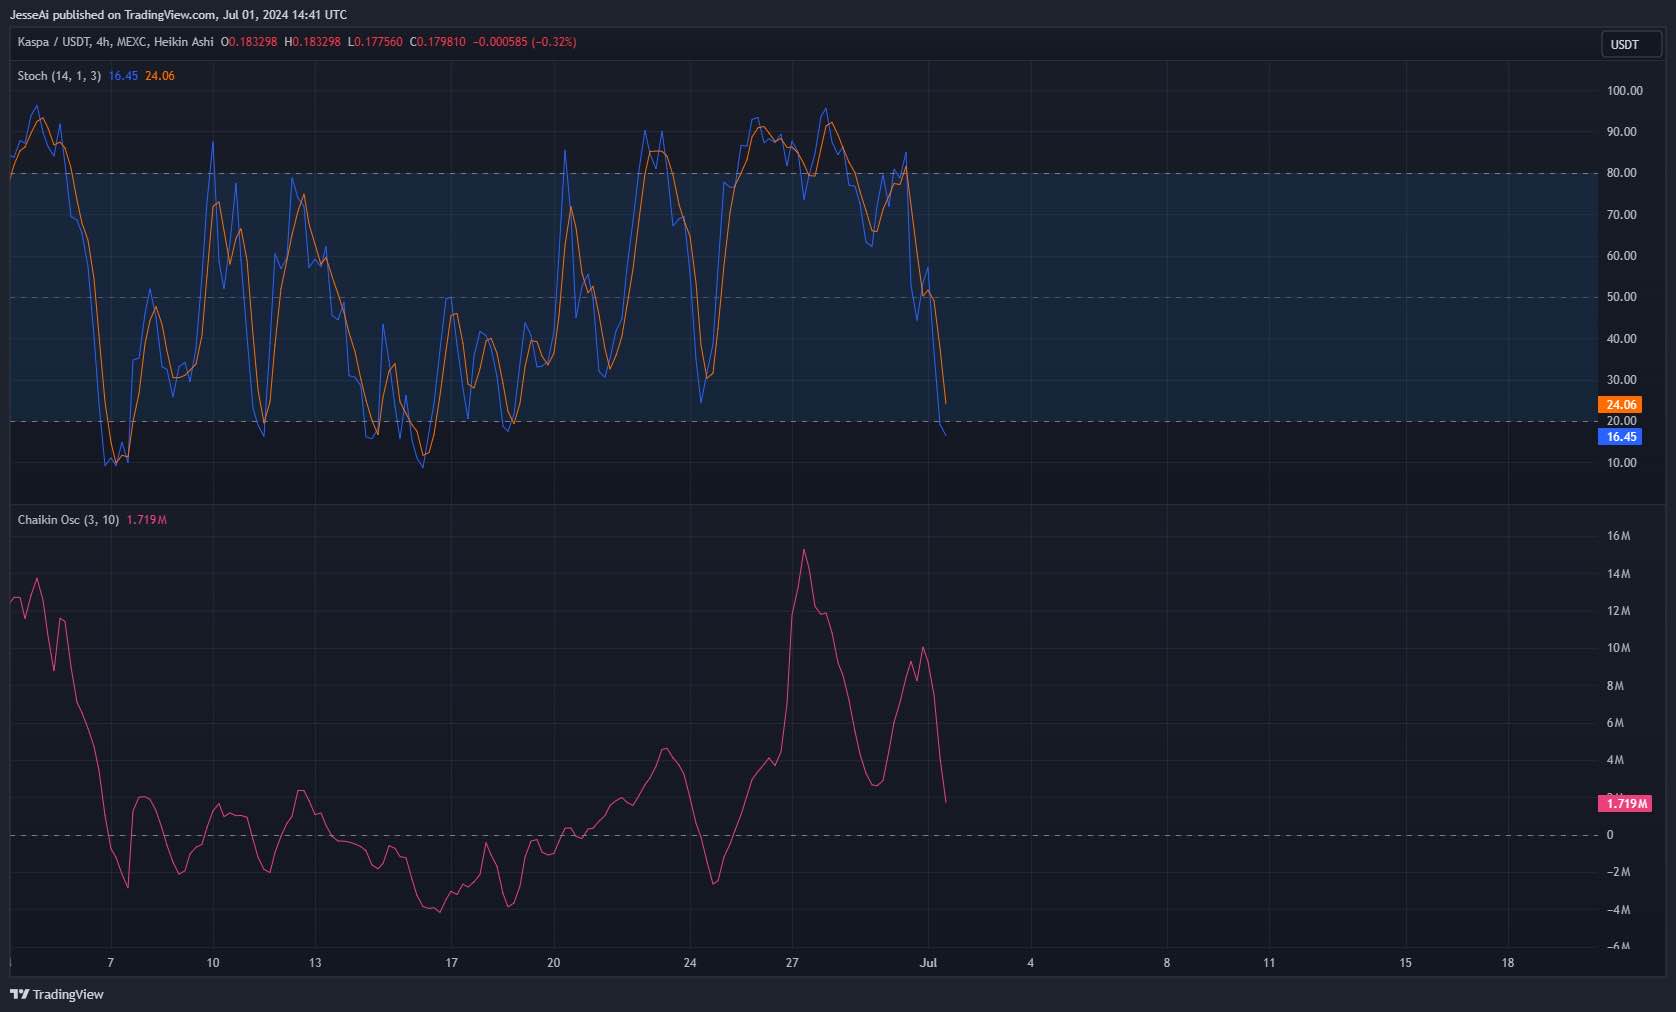Click the TradingView logo in the footer
Image resolution: width=1676 pixels, height=1012 pixels.
(x=57, y=994)
